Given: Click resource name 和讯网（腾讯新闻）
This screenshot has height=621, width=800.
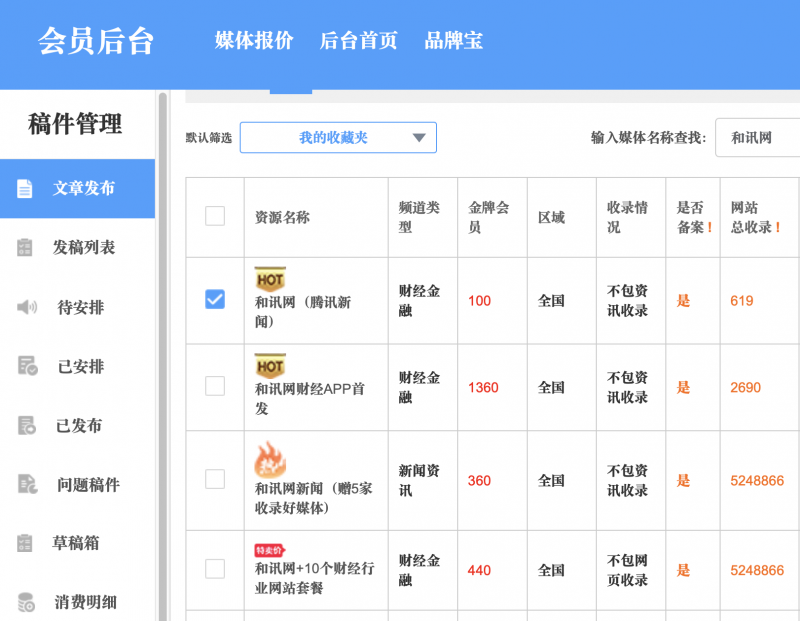Looking at the screenshot, I should coord(303,311).
